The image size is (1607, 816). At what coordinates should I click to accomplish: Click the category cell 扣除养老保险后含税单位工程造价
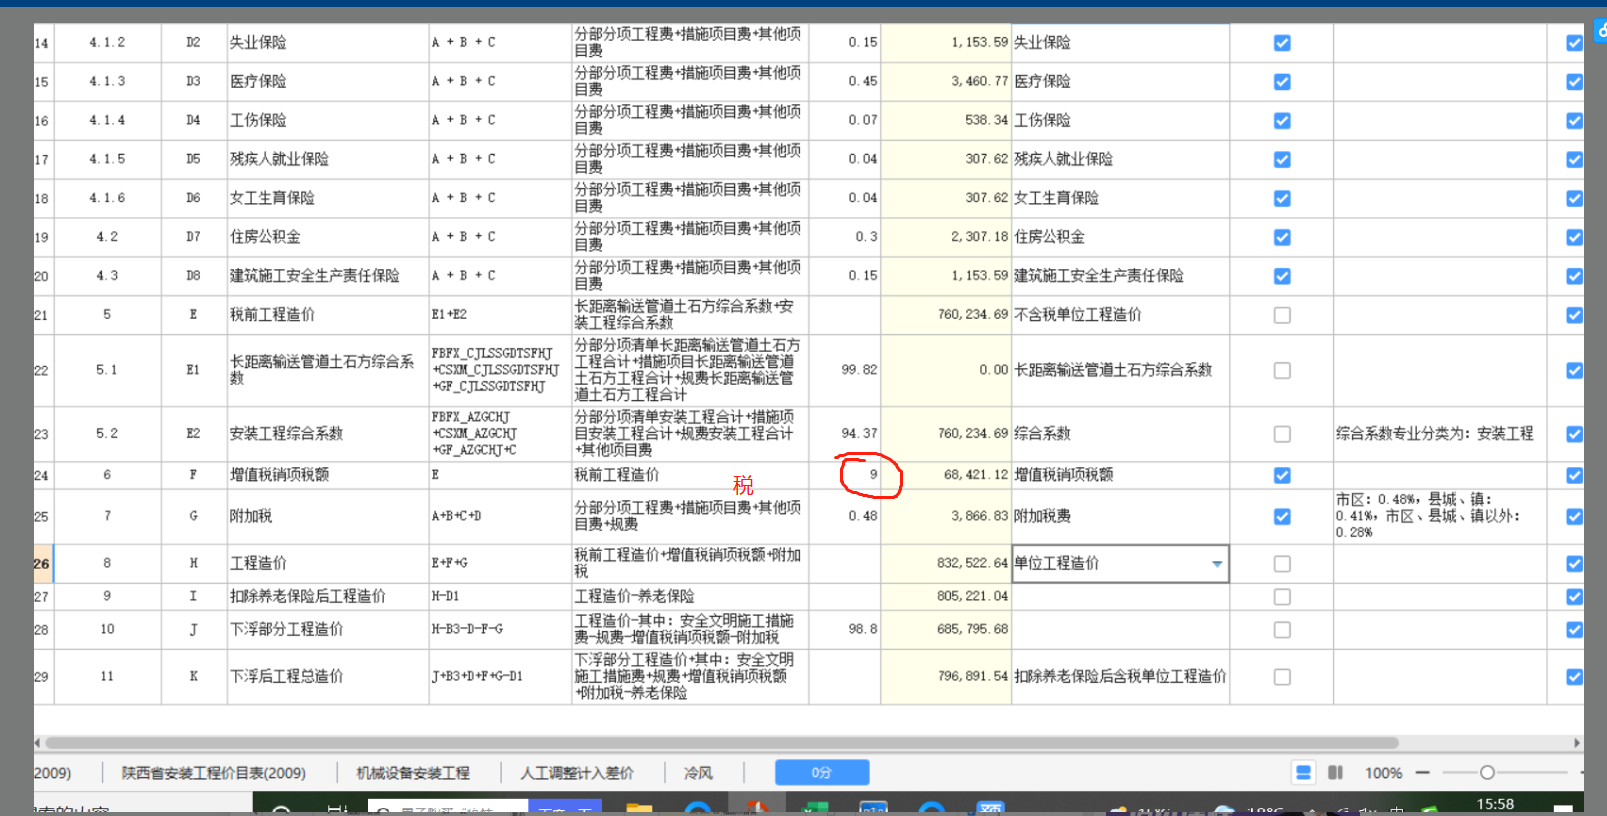point(1120,677)
